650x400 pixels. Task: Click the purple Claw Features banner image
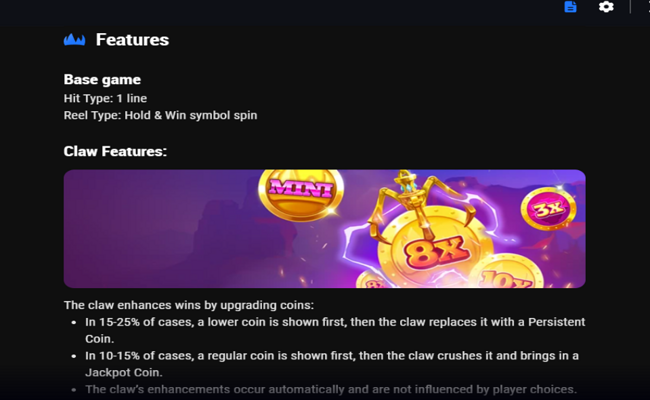[325, 228]
